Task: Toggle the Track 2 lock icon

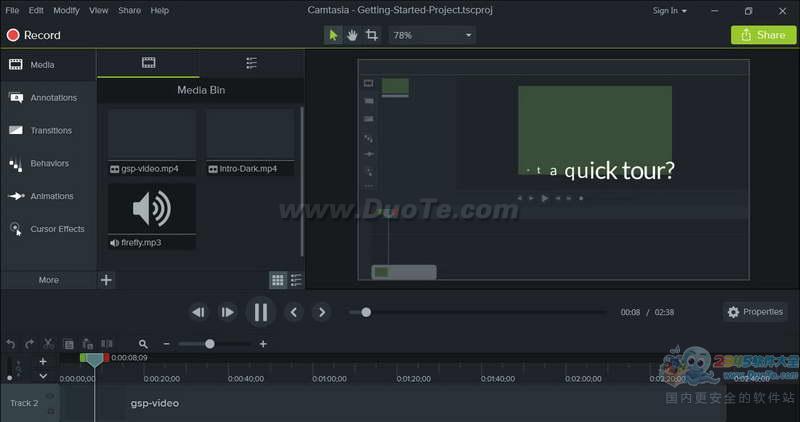Action: click(x=51, y=411)
